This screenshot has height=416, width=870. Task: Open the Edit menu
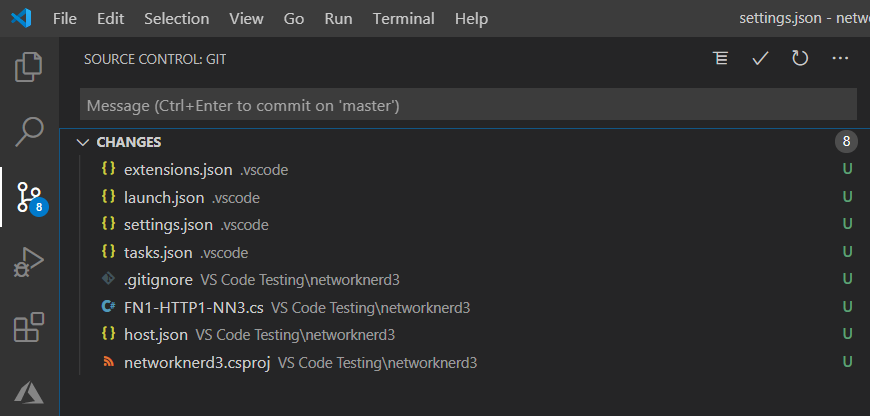click(110, 18)
